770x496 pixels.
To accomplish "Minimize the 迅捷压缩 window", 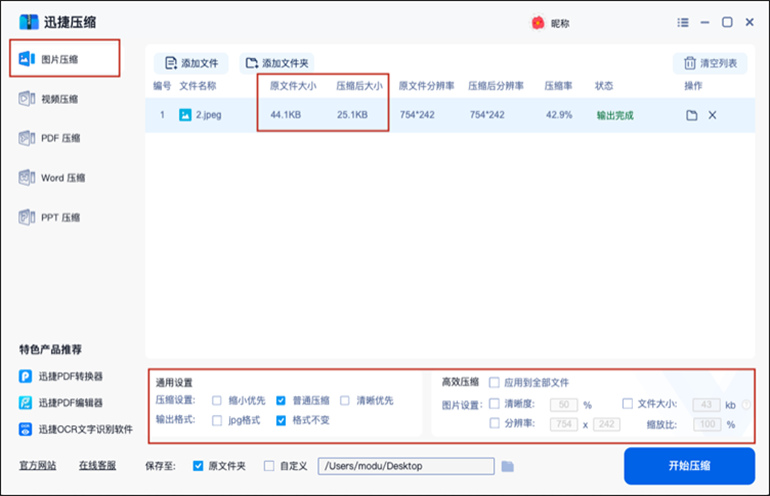I will click(x=705, y=23).
